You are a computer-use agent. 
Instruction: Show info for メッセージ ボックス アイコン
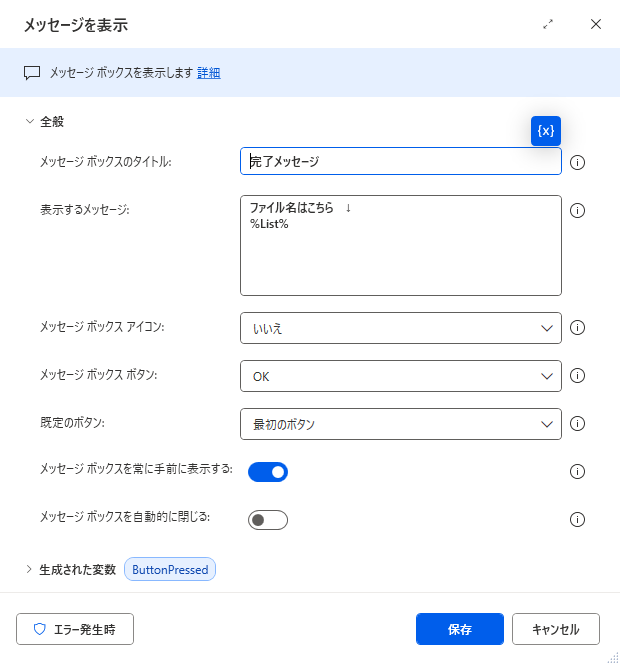click(577, 327)
